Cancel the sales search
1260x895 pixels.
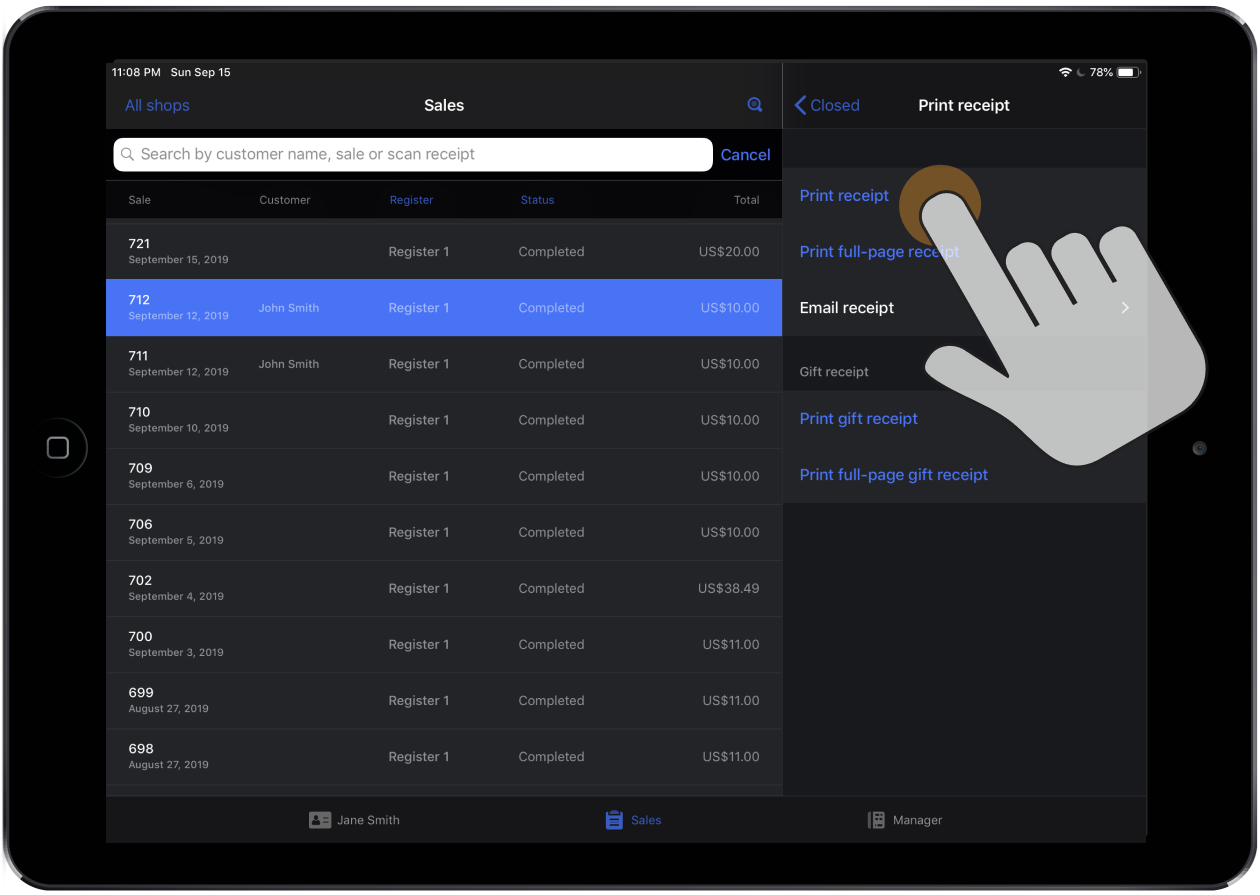tap(745, 155)
